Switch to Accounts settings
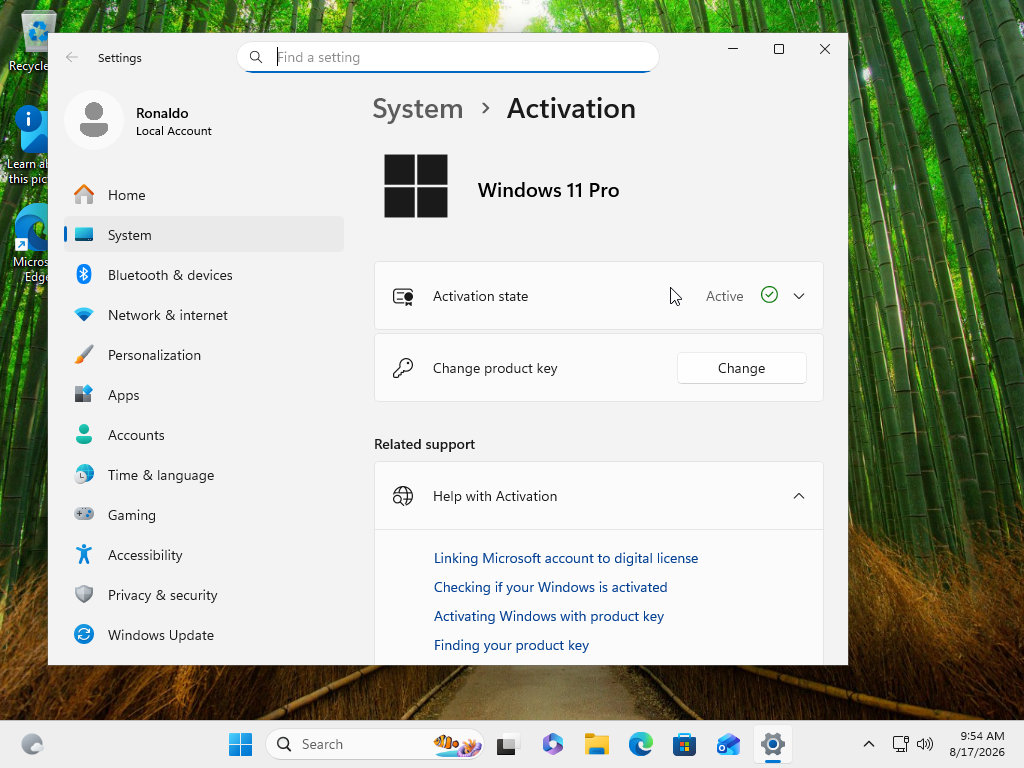The width and height of the screenshot is (1024, 768). [x=204, y=434]
